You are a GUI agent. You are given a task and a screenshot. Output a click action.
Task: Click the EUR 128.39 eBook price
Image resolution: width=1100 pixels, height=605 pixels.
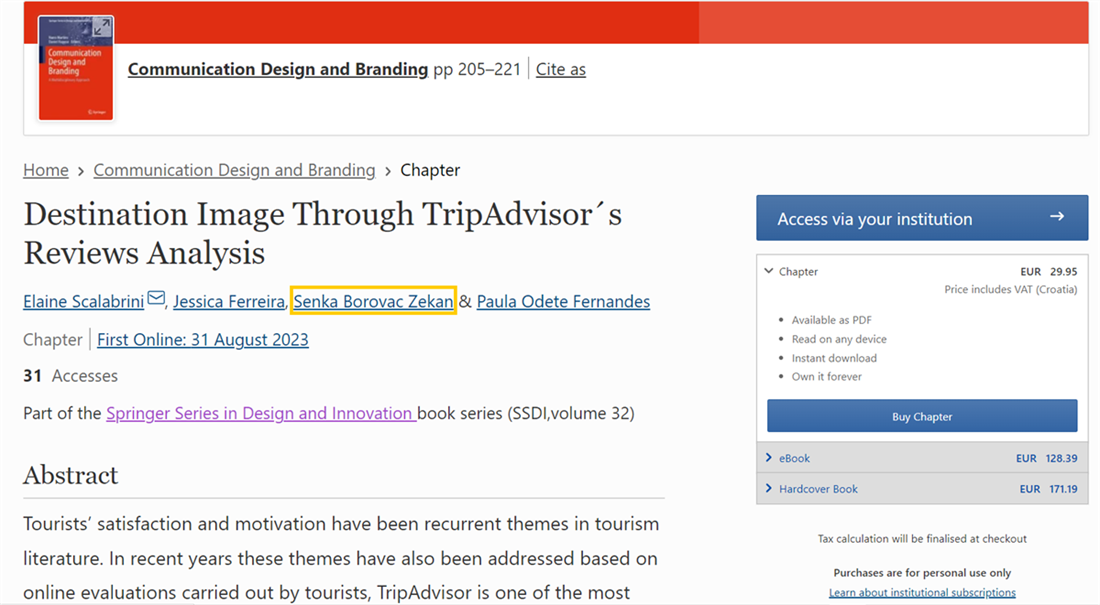coord(1046,458)
